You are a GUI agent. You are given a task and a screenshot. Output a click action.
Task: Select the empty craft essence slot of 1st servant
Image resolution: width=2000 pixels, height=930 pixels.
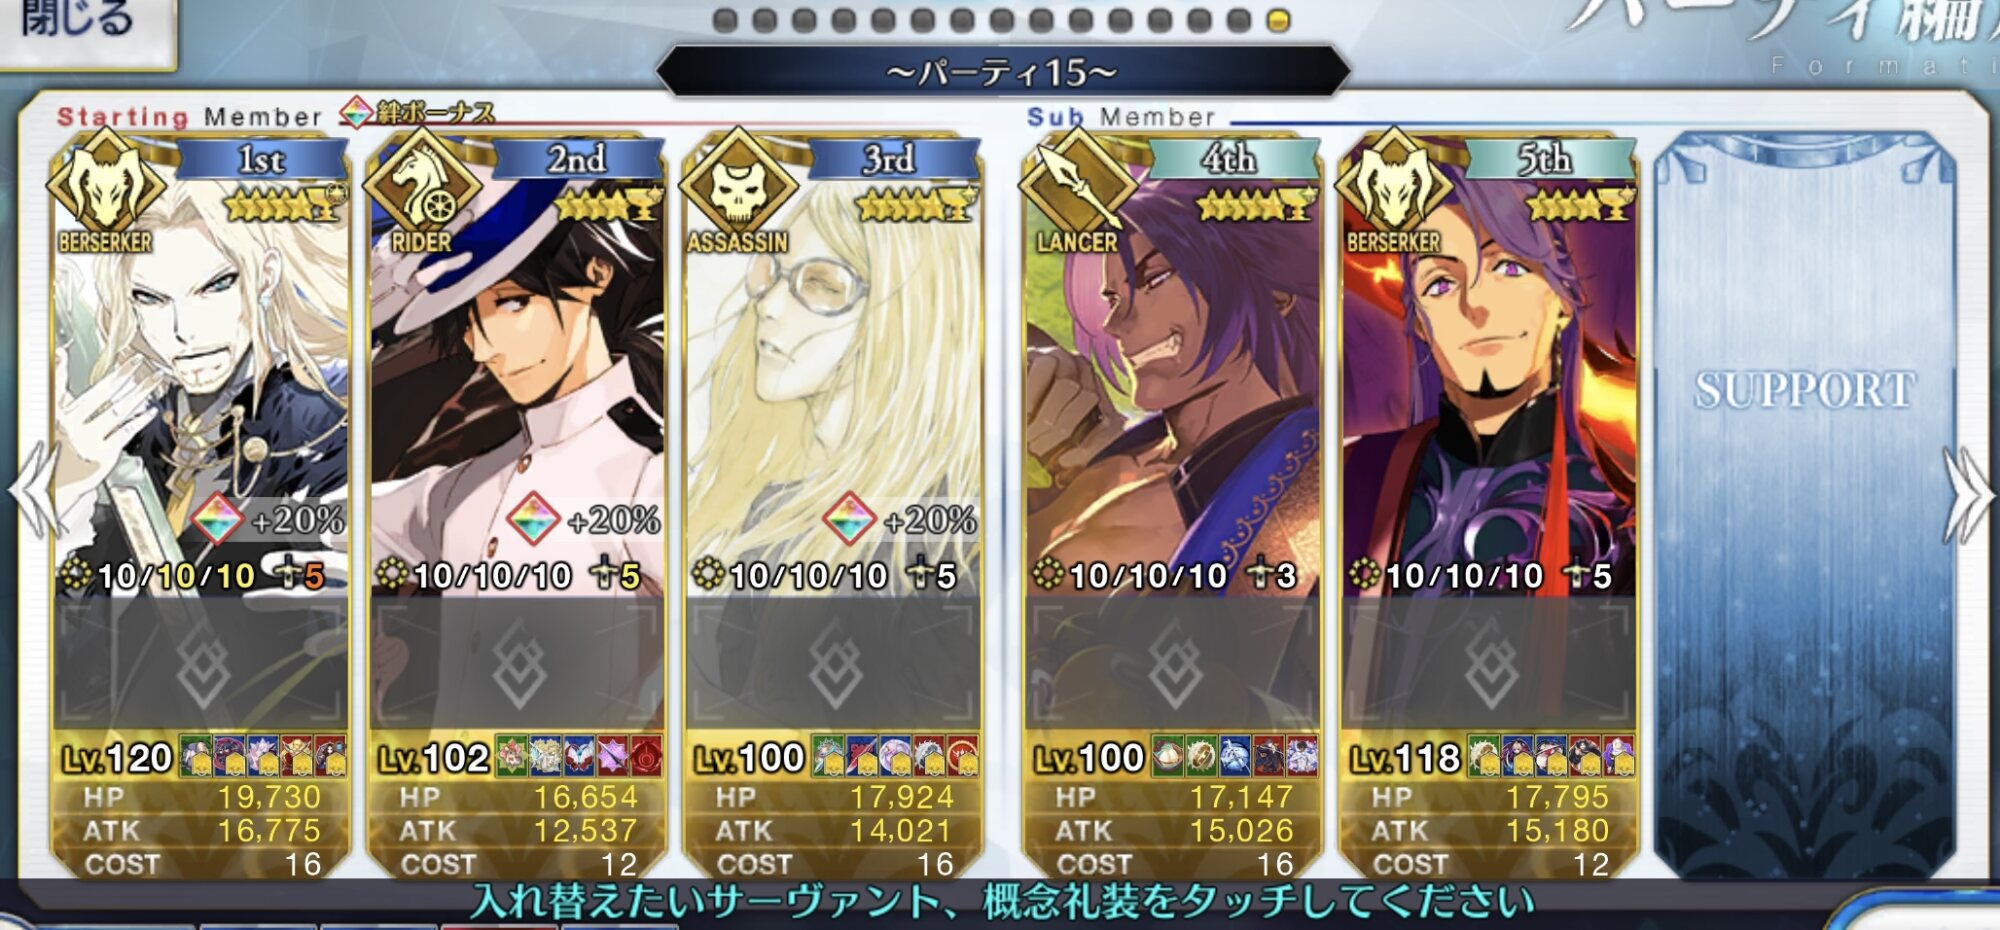(201, 664)
